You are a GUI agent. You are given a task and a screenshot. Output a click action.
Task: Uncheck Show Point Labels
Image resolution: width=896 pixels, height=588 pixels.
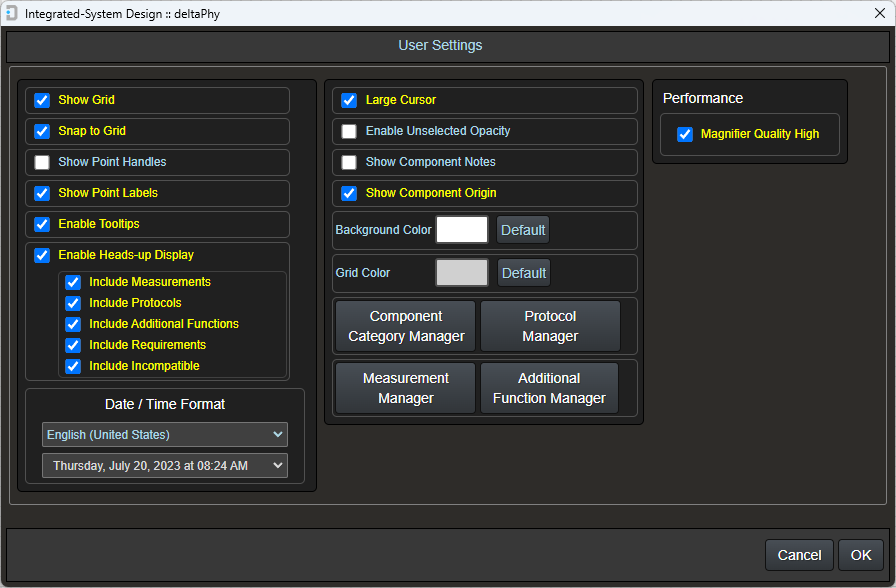pos(41,193)
